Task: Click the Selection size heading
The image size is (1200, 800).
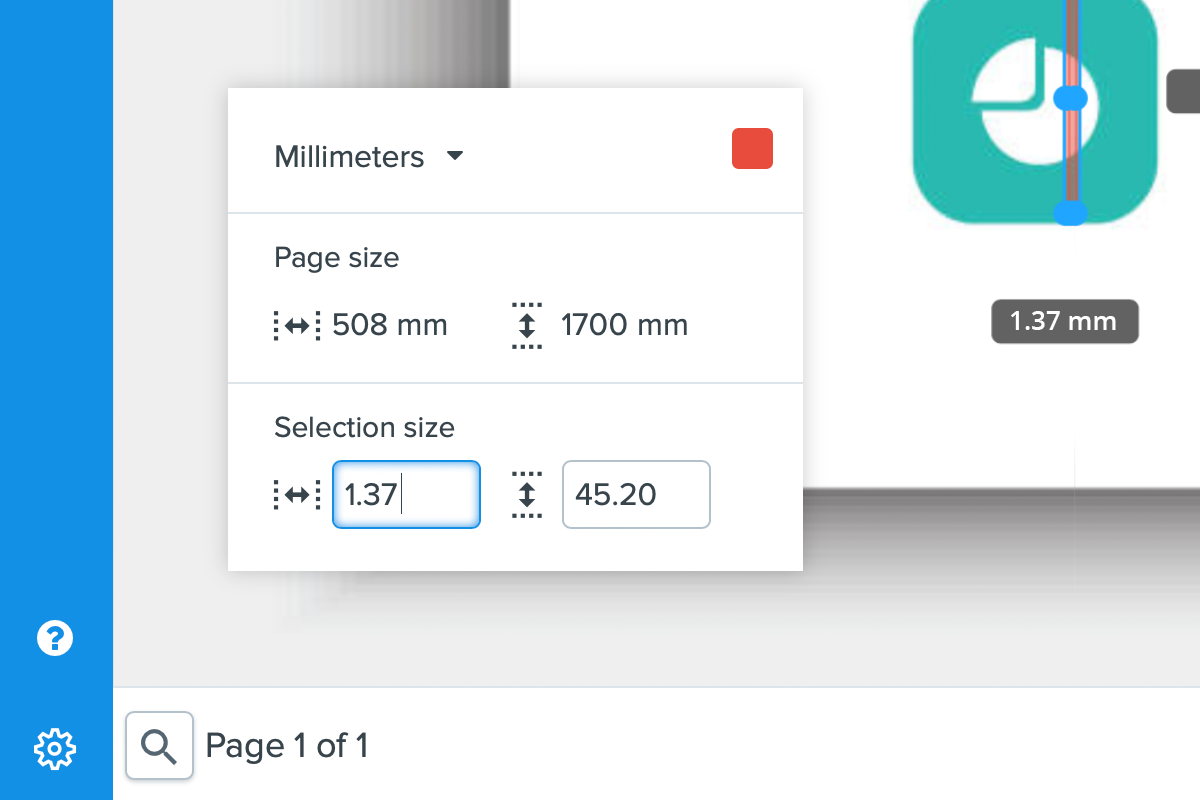Action: [364, 428]
